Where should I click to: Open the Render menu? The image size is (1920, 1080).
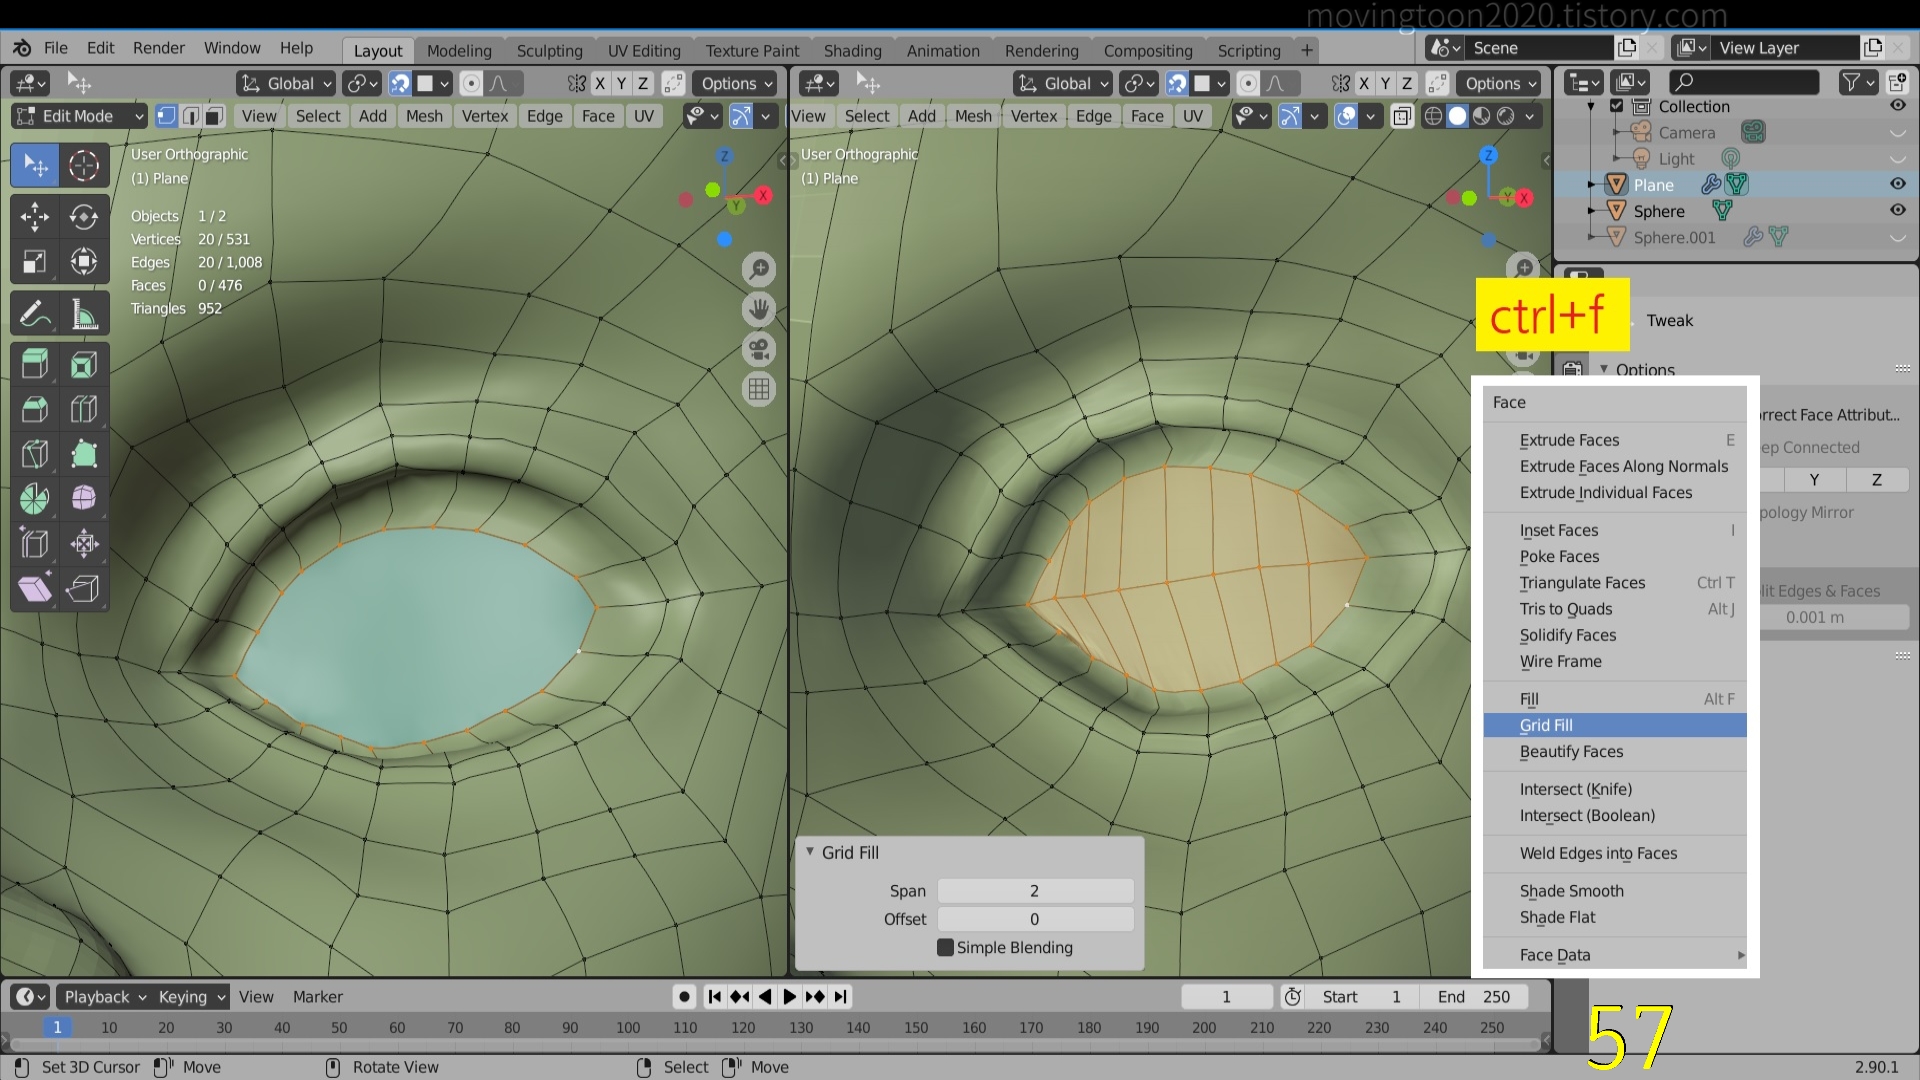tap(159, 48)
